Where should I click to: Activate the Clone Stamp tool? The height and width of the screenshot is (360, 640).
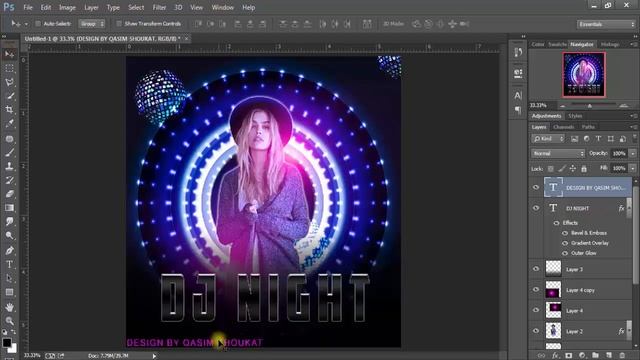coord(9,166)
